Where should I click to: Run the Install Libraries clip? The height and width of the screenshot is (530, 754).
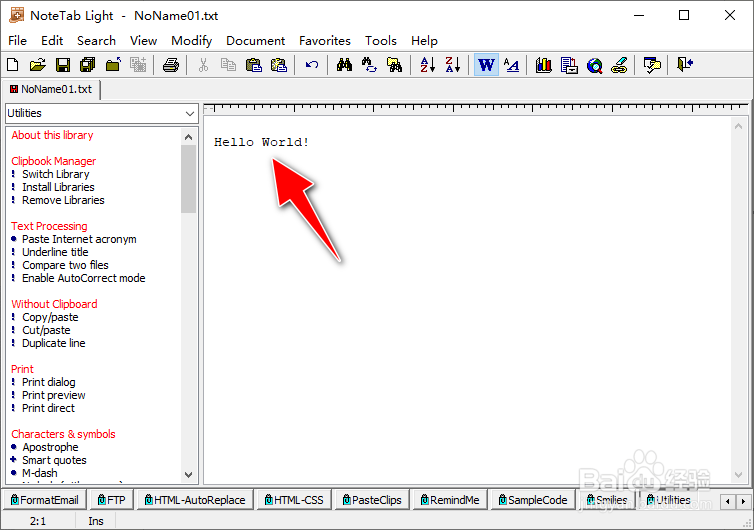coord(58,187)
